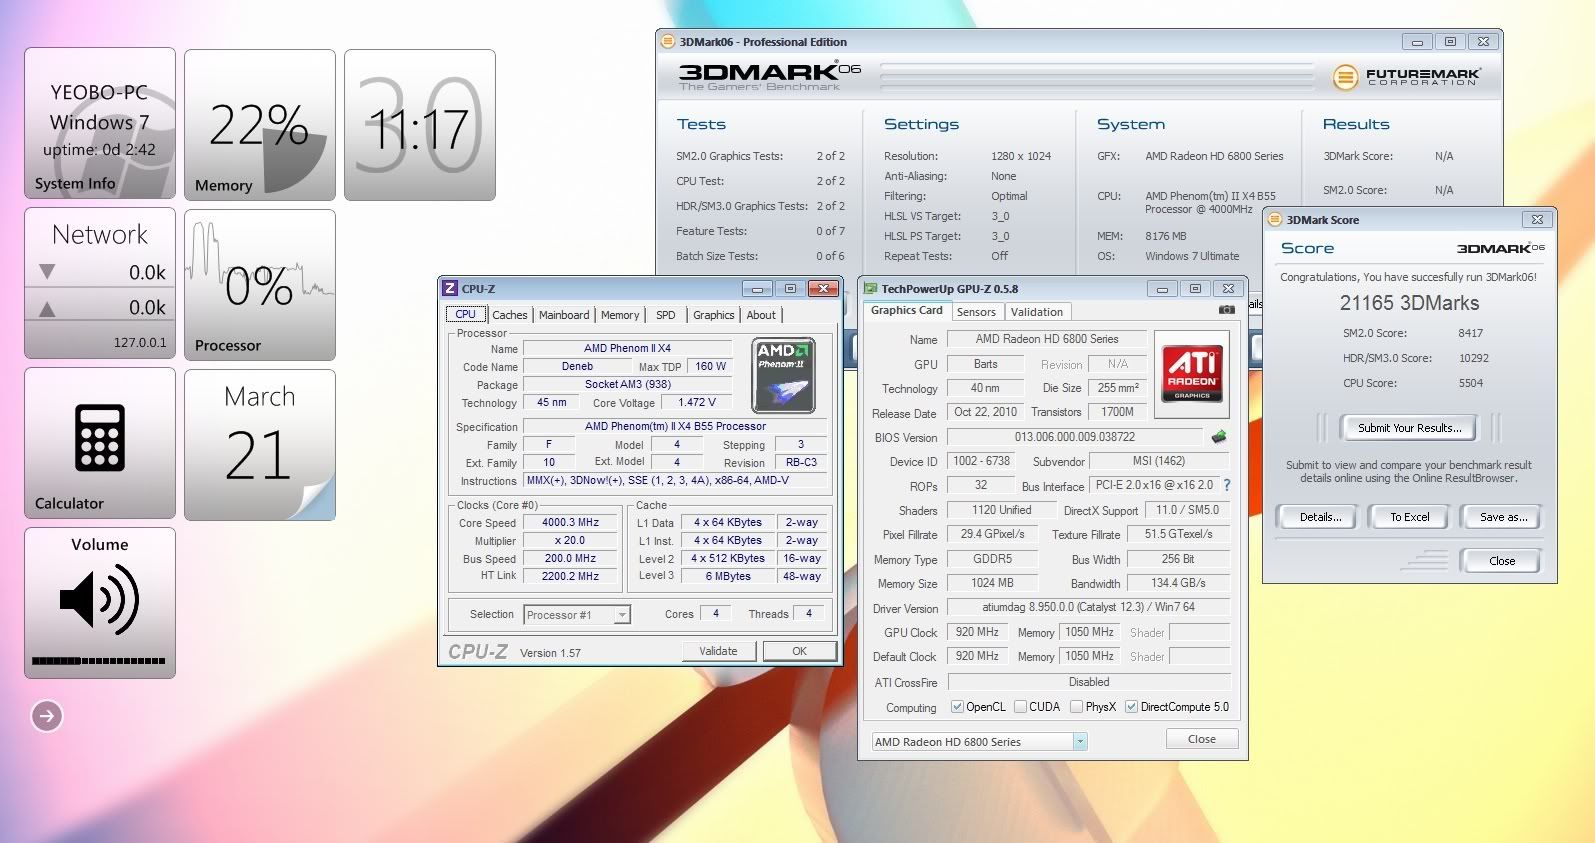
Task: Click the Futuremark Corporation logo
Action: 1407,76
